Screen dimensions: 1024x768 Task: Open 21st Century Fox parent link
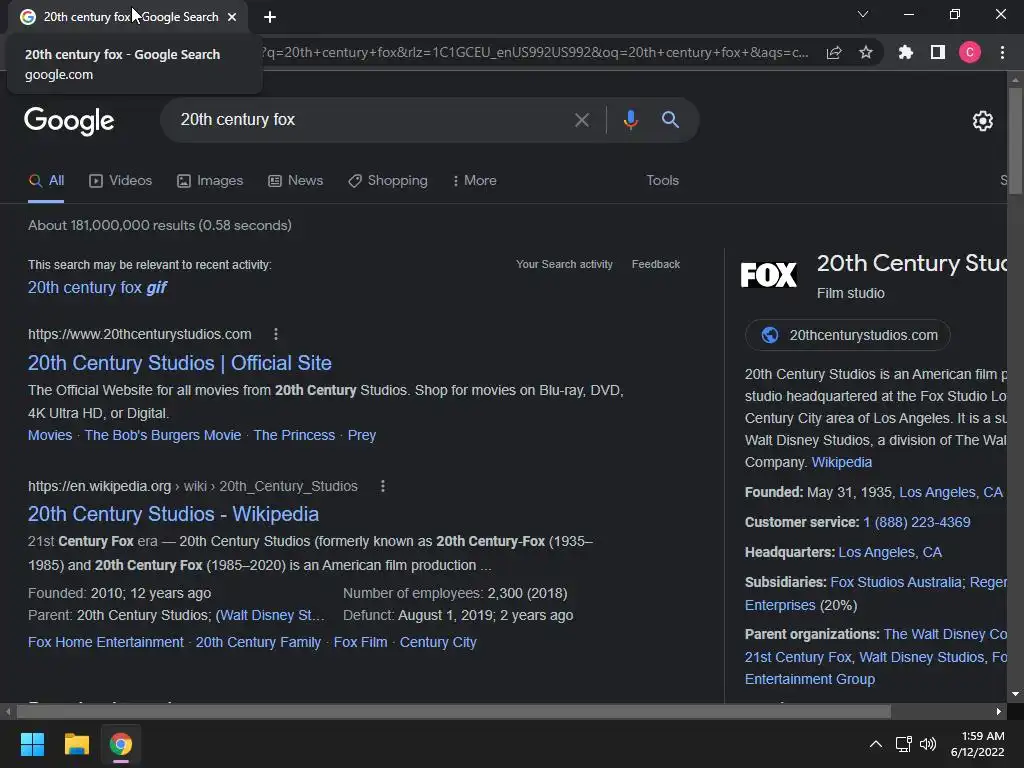tap(798, 658)
